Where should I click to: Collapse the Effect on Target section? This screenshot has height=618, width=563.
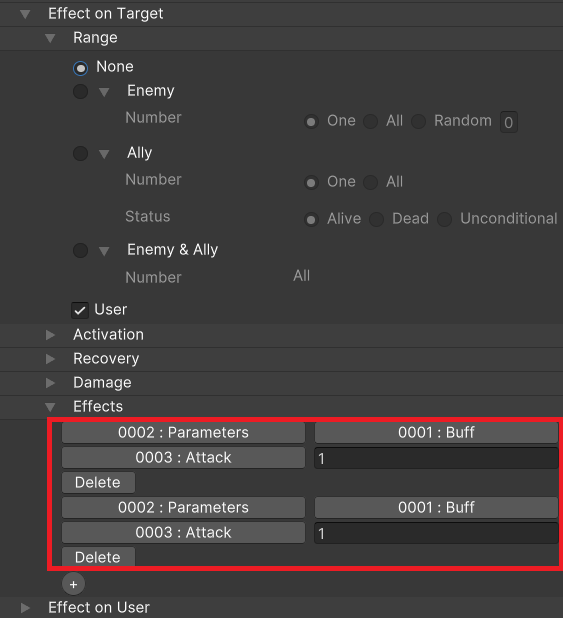tap(25, 14)
